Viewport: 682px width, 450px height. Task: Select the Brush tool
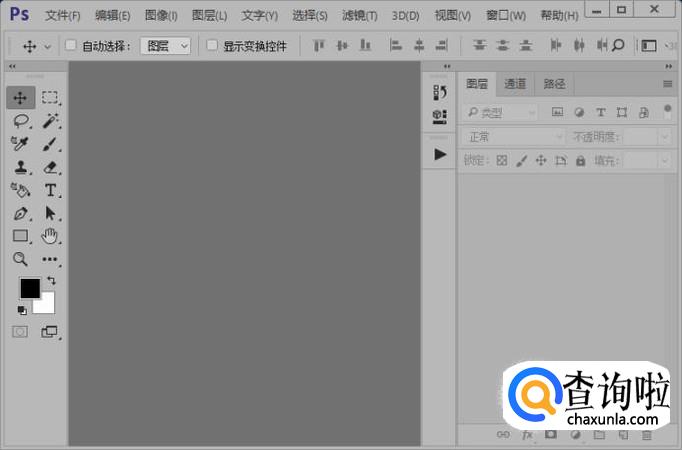(x=50, y=144)
